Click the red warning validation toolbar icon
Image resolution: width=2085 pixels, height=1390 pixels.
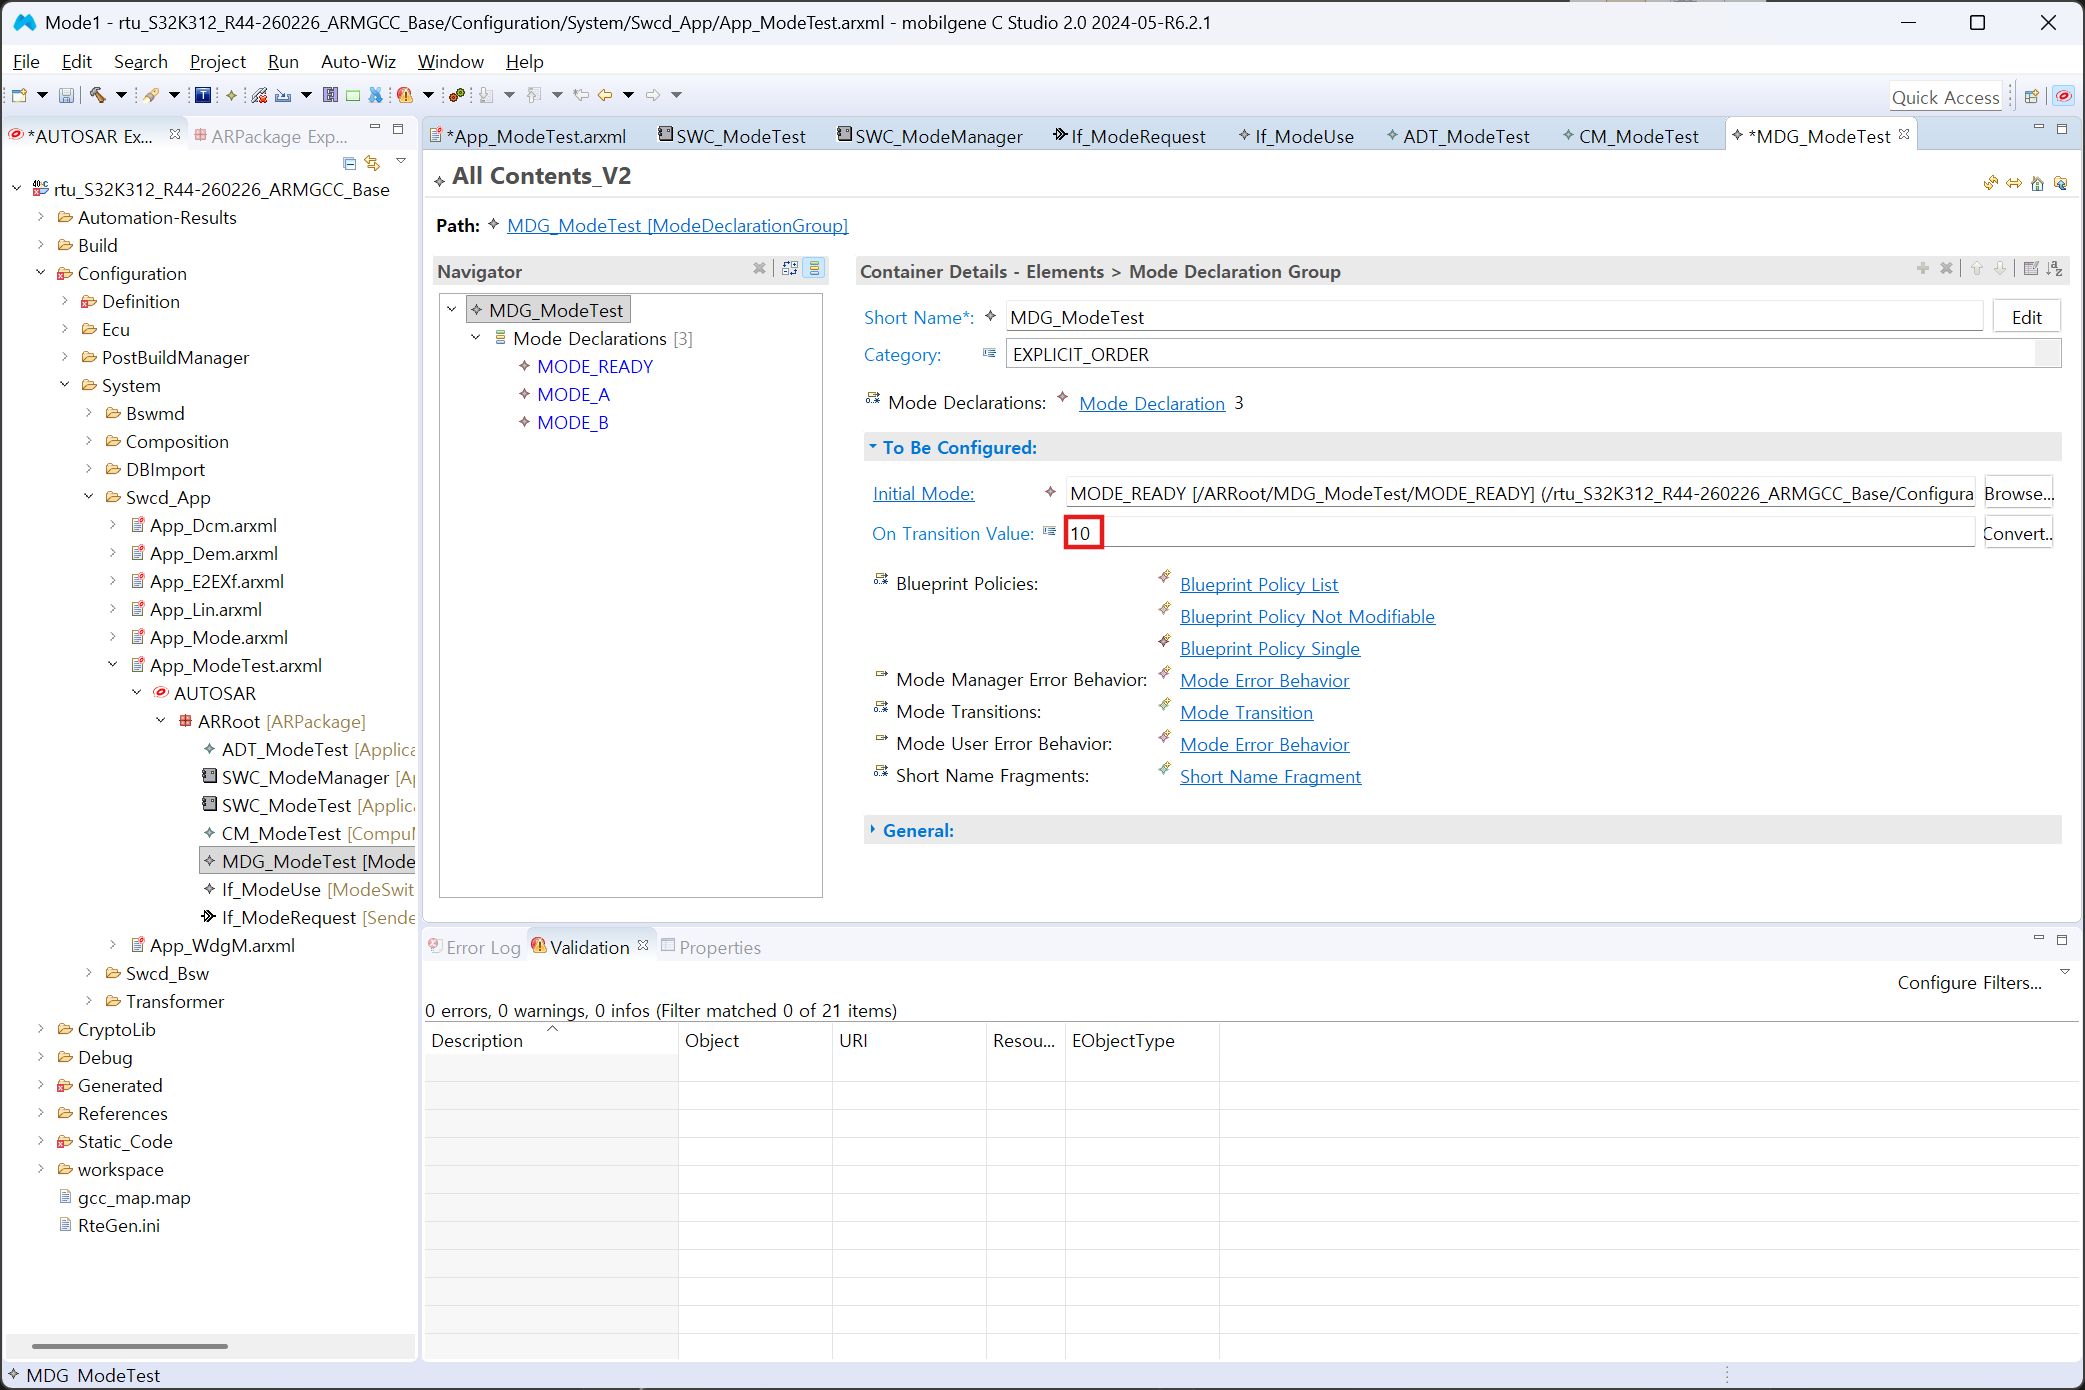click(x=404, y=95)
